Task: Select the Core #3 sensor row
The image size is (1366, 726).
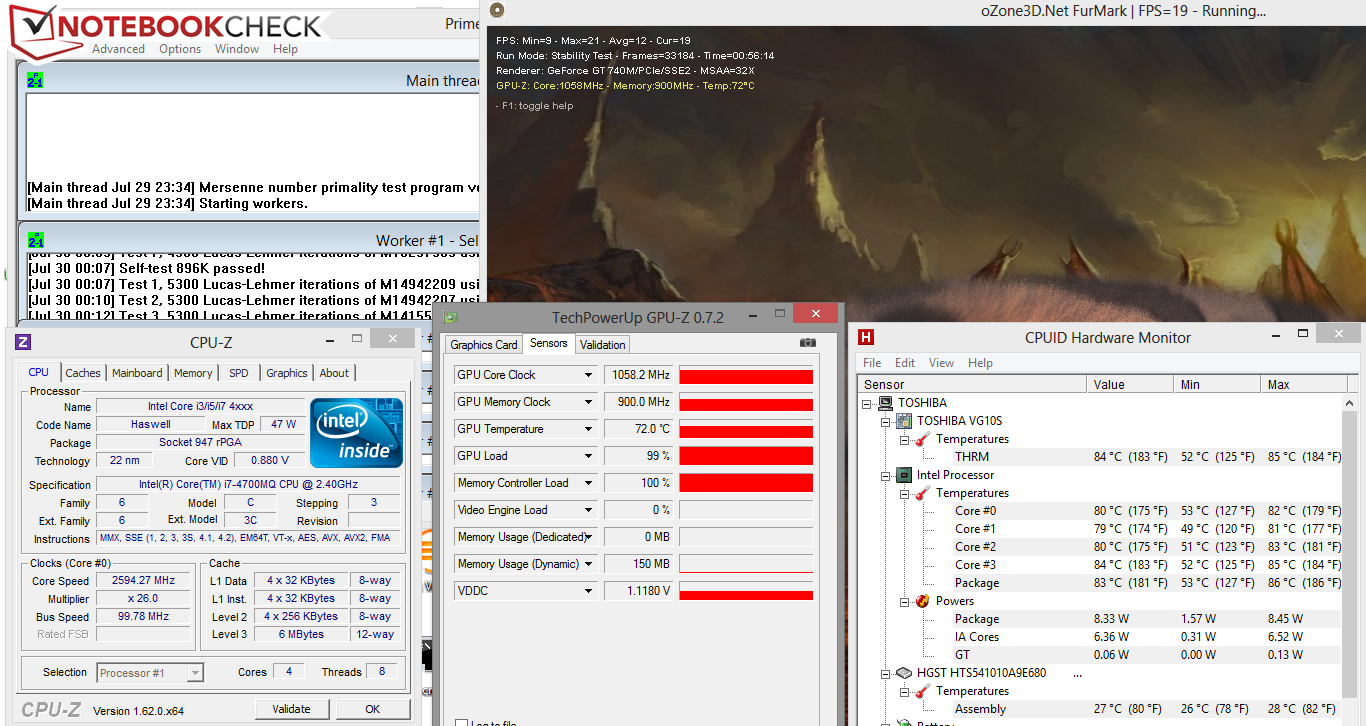Action: 1100,565
